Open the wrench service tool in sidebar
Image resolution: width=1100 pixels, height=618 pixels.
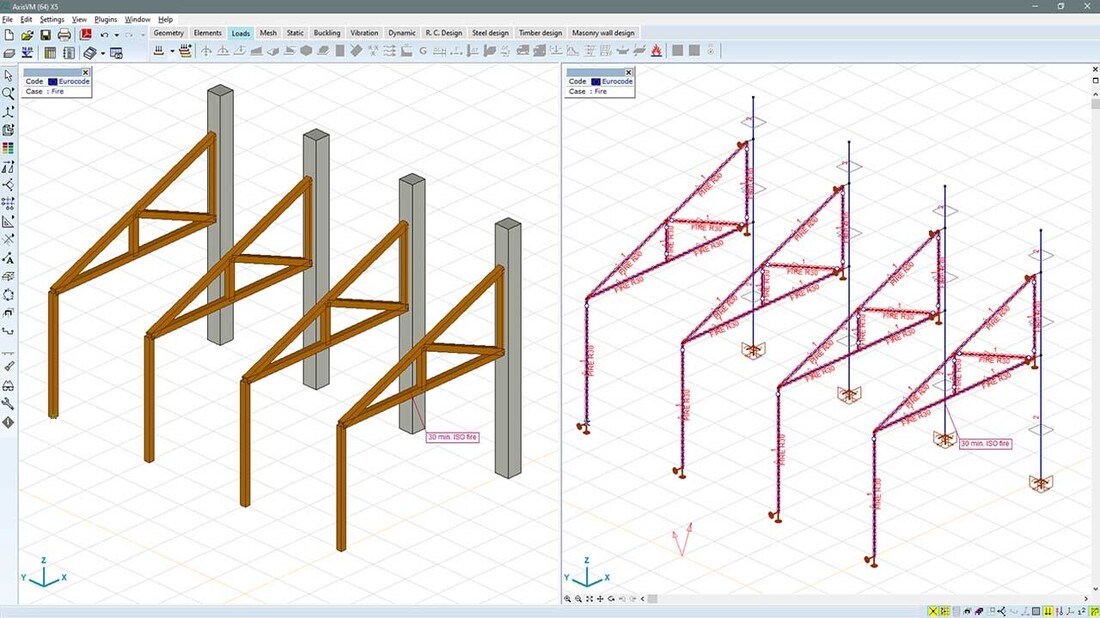point(9,404)
